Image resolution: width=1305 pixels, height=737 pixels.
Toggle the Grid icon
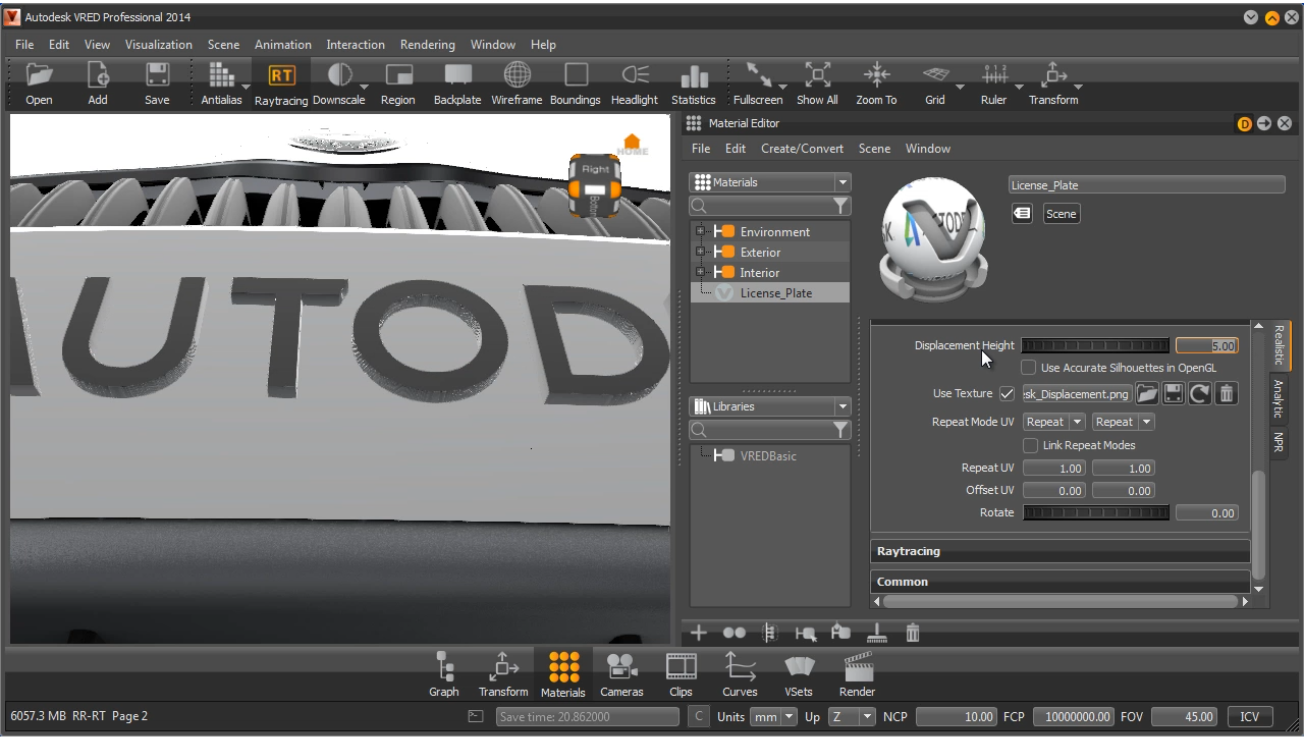point(935,75)
